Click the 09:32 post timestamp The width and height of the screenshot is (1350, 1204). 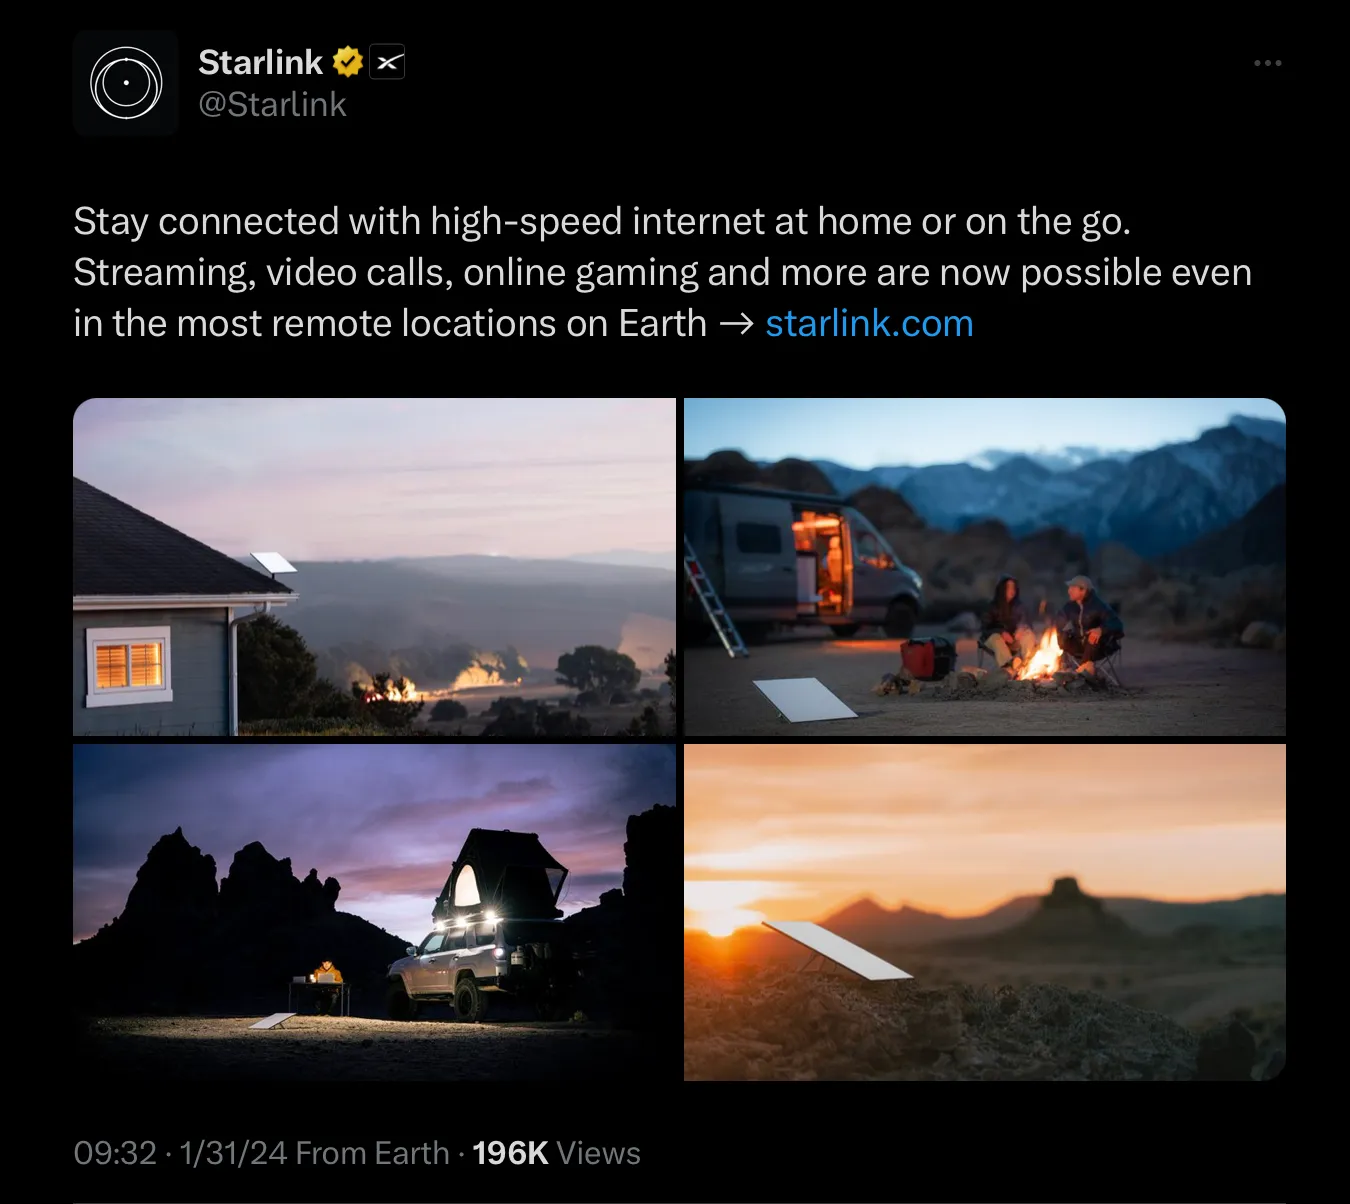point(115,1153)
